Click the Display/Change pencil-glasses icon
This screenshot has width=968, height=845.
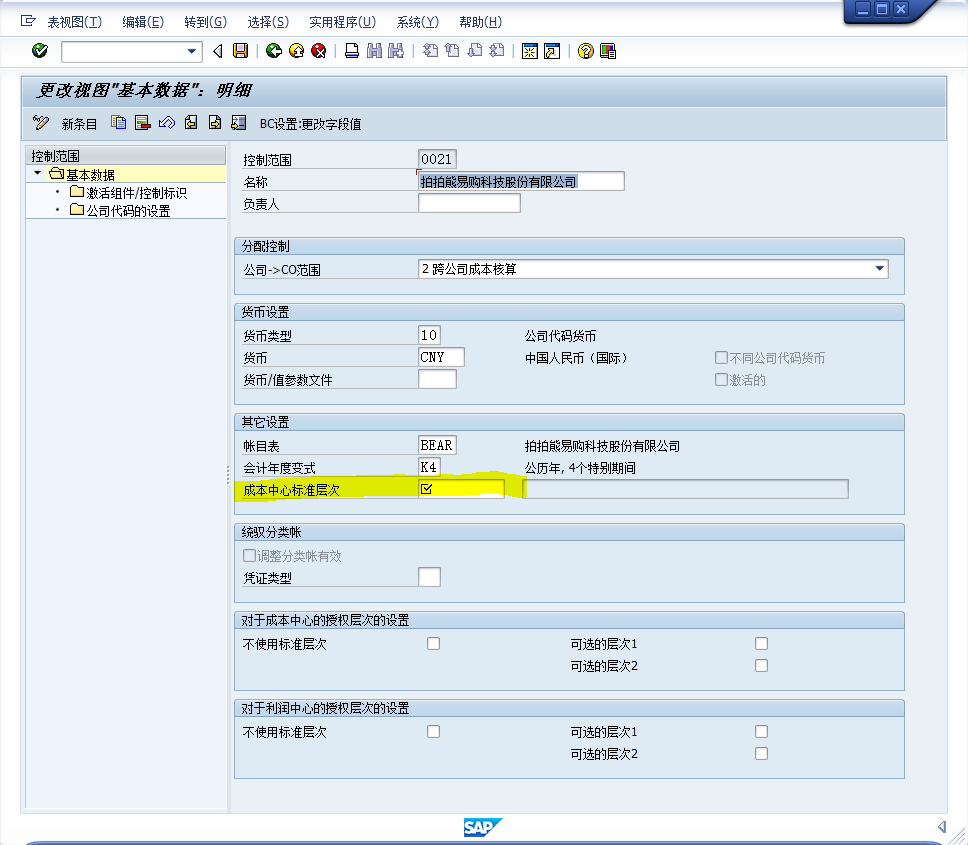pyautogui.click(x=41, y=123)
